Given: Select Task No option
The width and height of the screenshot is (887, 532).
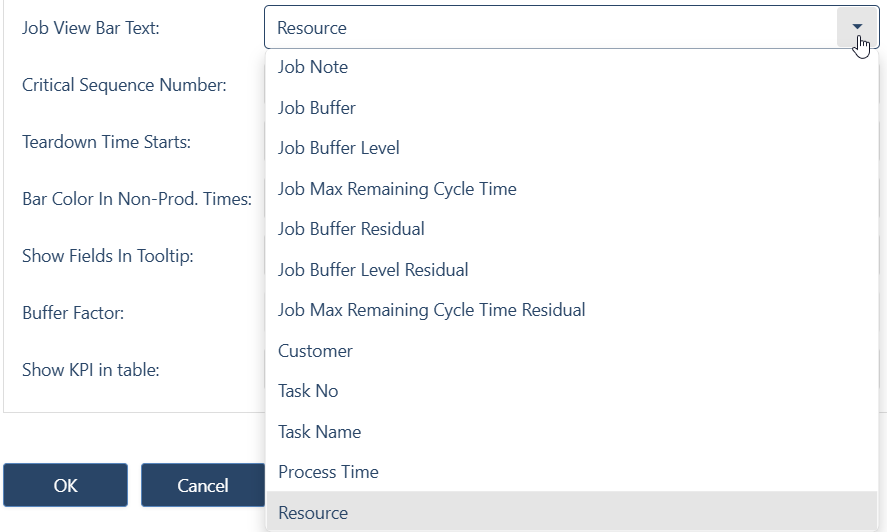Looking at the screenshot, I should (x=572, y=391).
